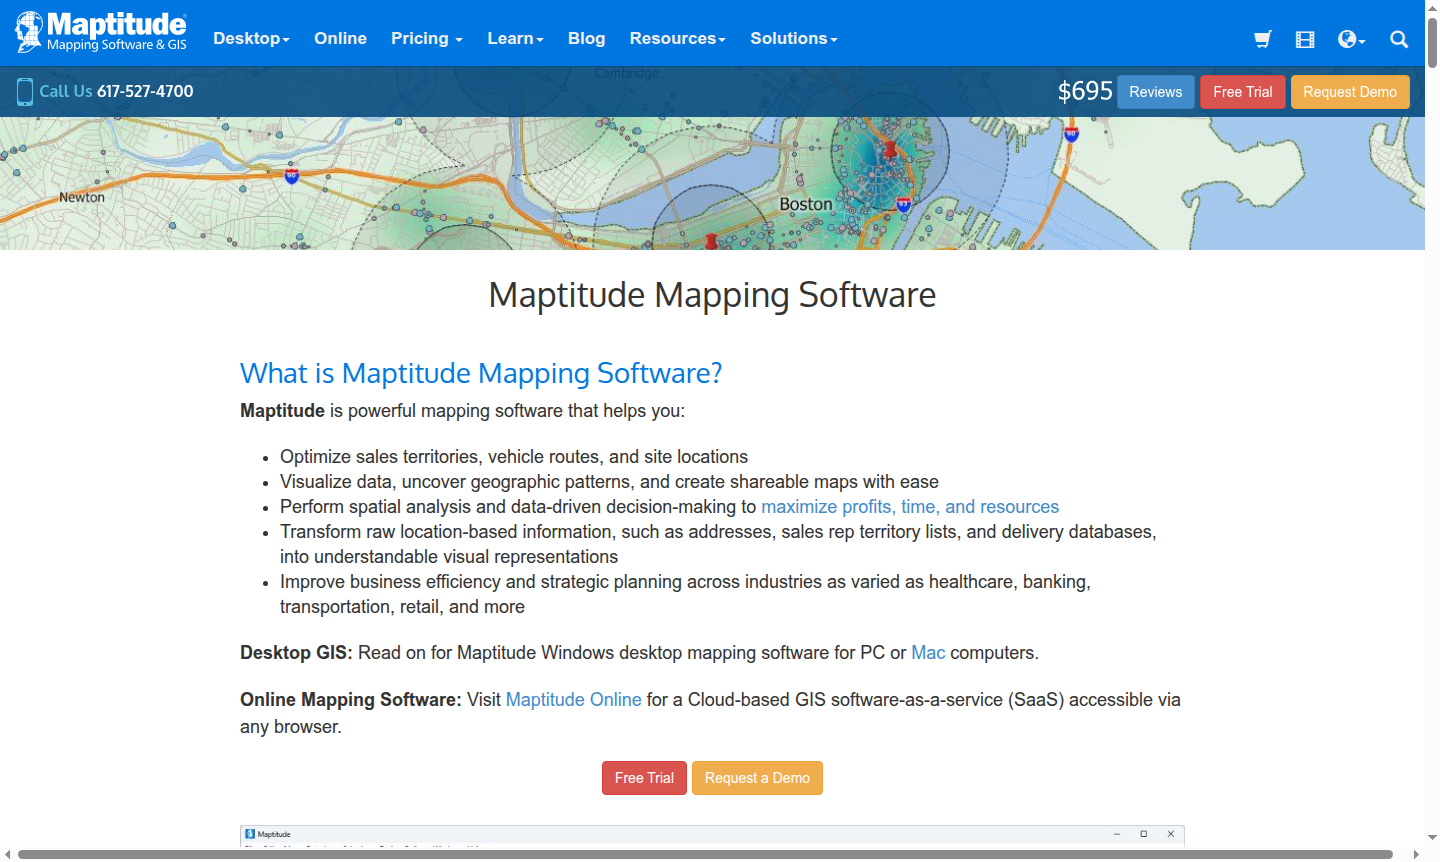The image size is (1440, 862).
Task: Click the phone icon beside Call Us
Action: click(22, 91)
